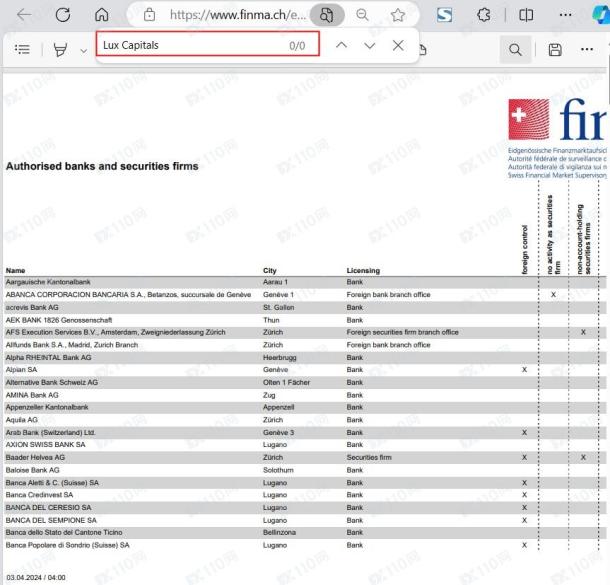
Task: Click AEK BANK 1826 Genossenschaft entry
Action: (x=59, y=320)
